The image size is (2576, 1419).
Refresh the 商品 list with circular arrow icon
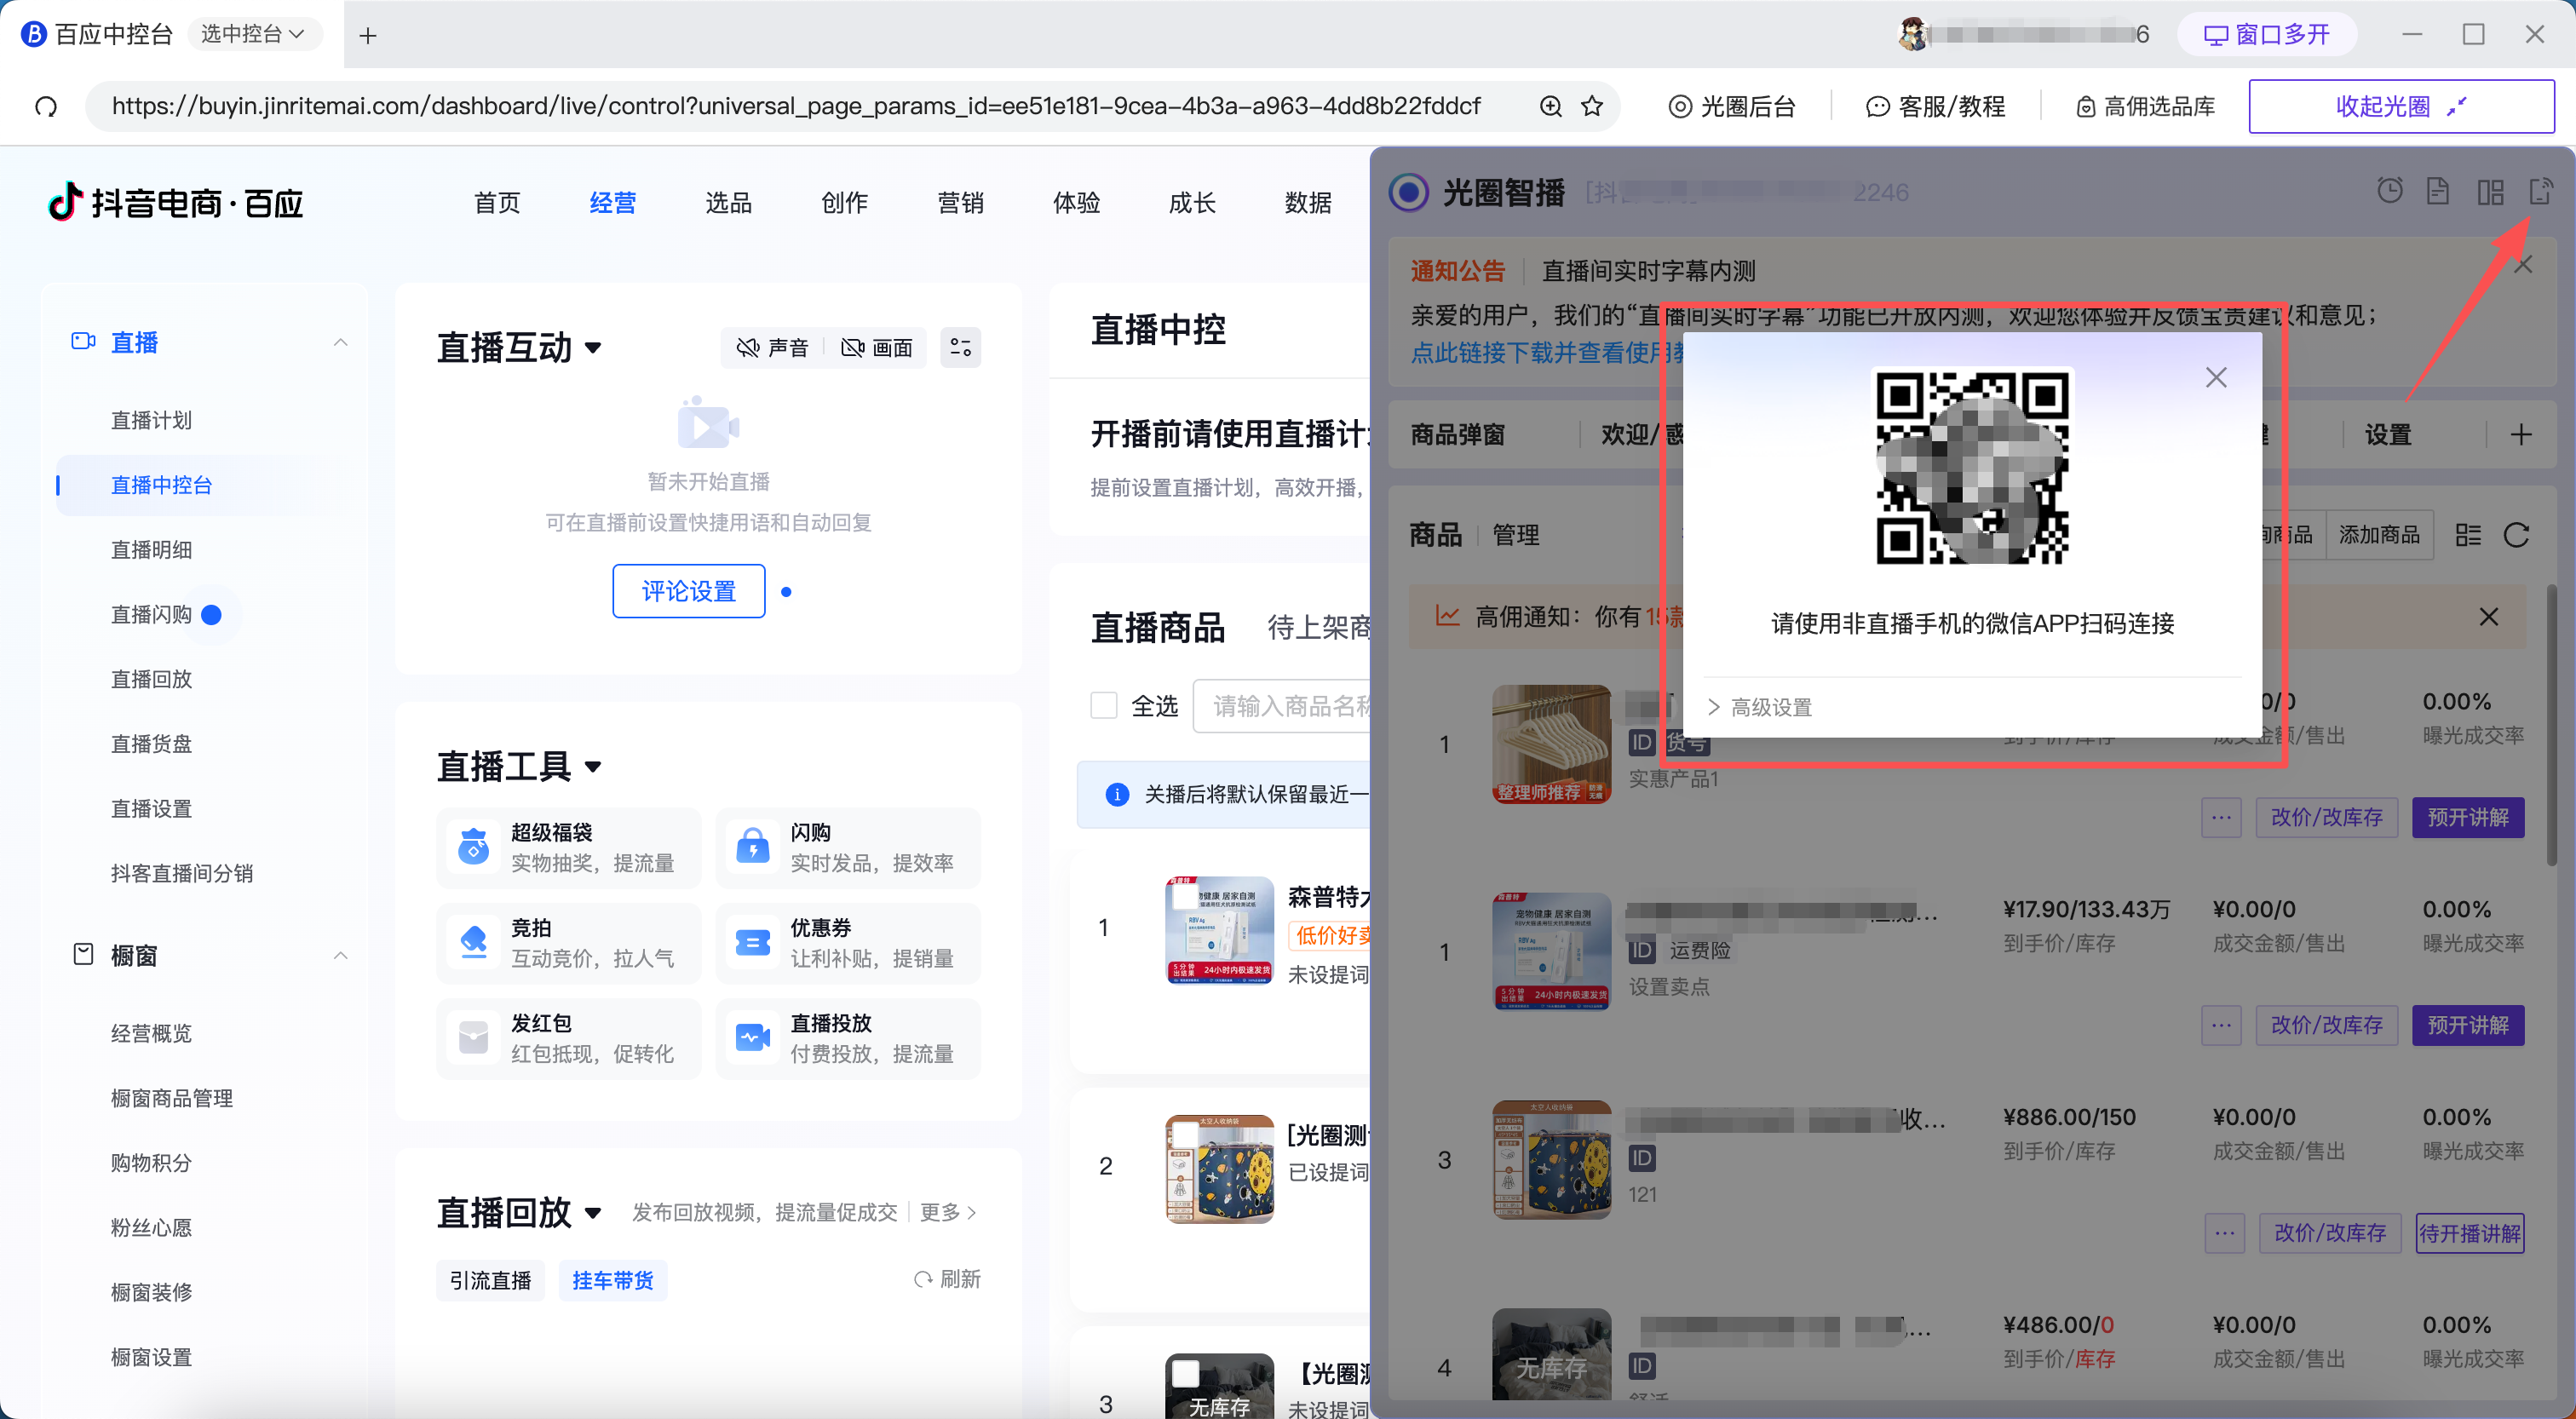pos(2518,535)
